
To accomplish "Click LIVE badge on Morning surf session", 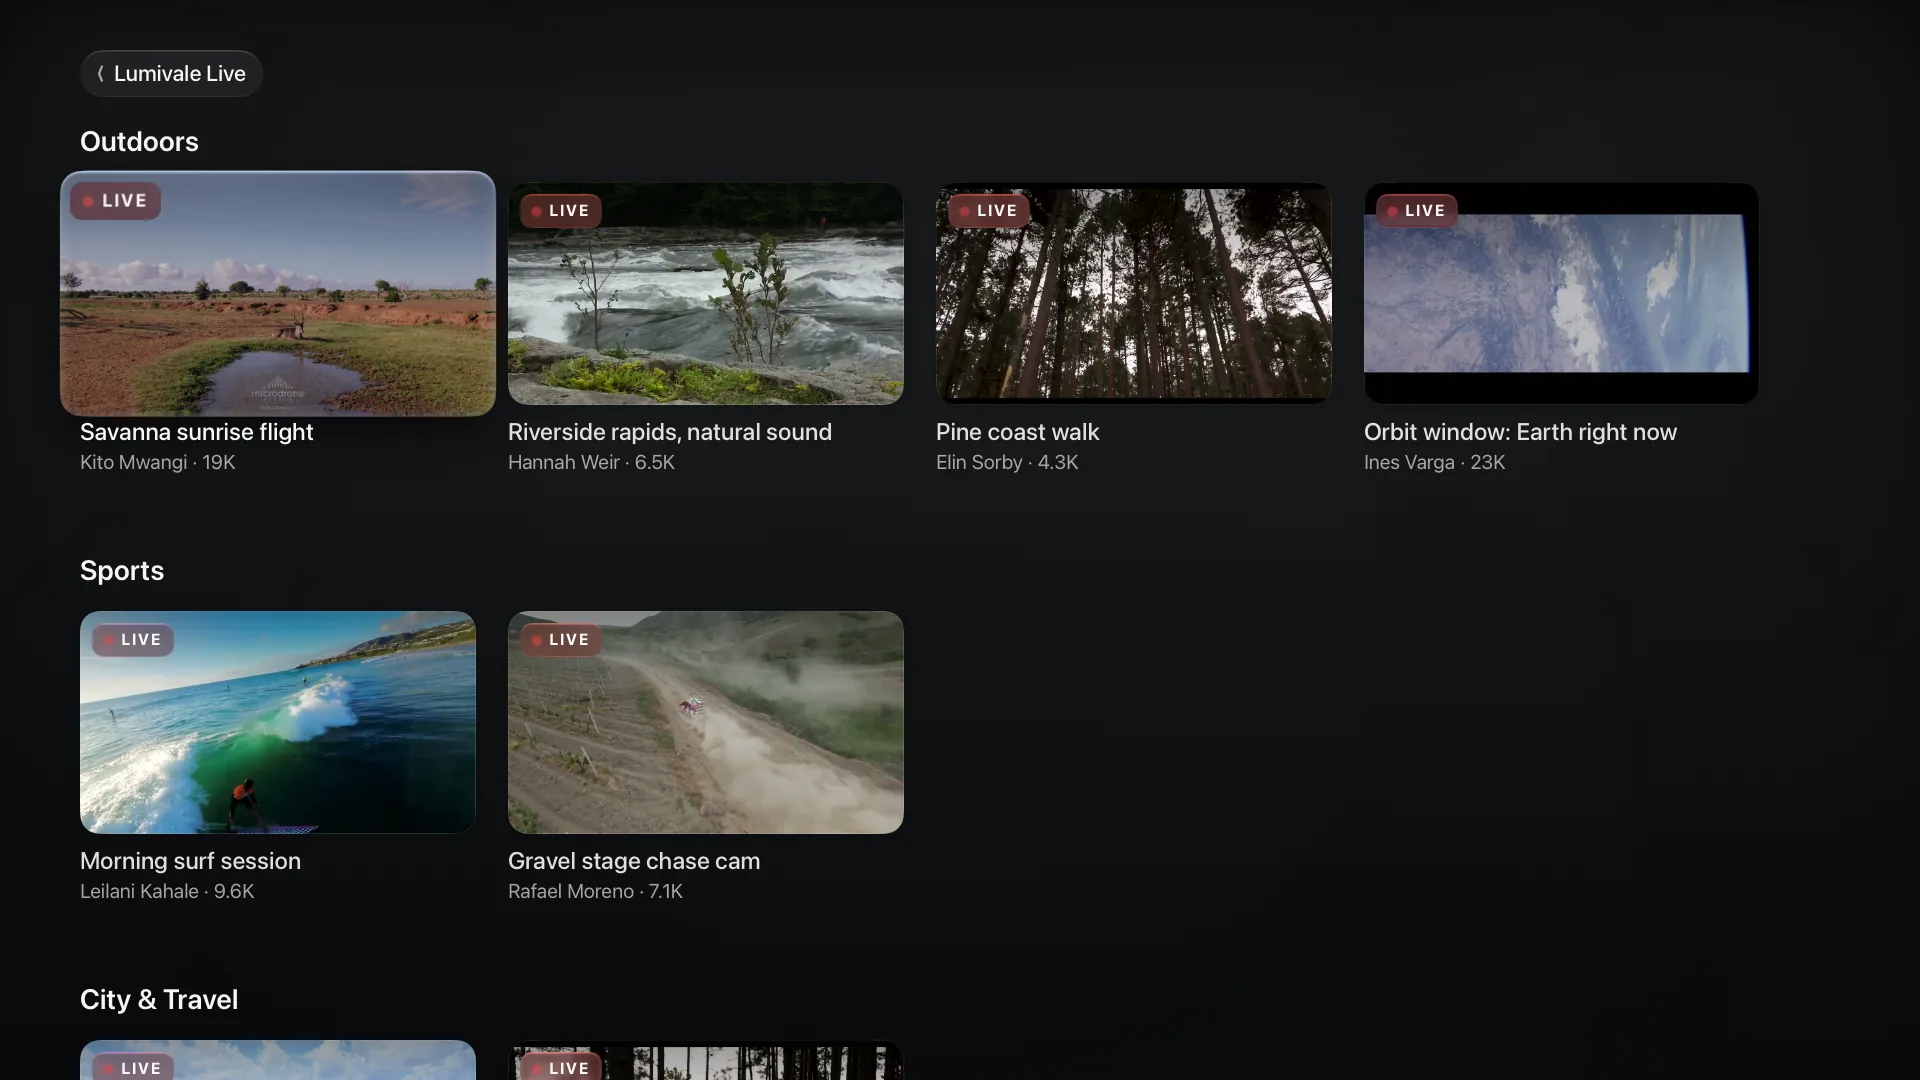I will pyautogui.click(x=132, y=640).
